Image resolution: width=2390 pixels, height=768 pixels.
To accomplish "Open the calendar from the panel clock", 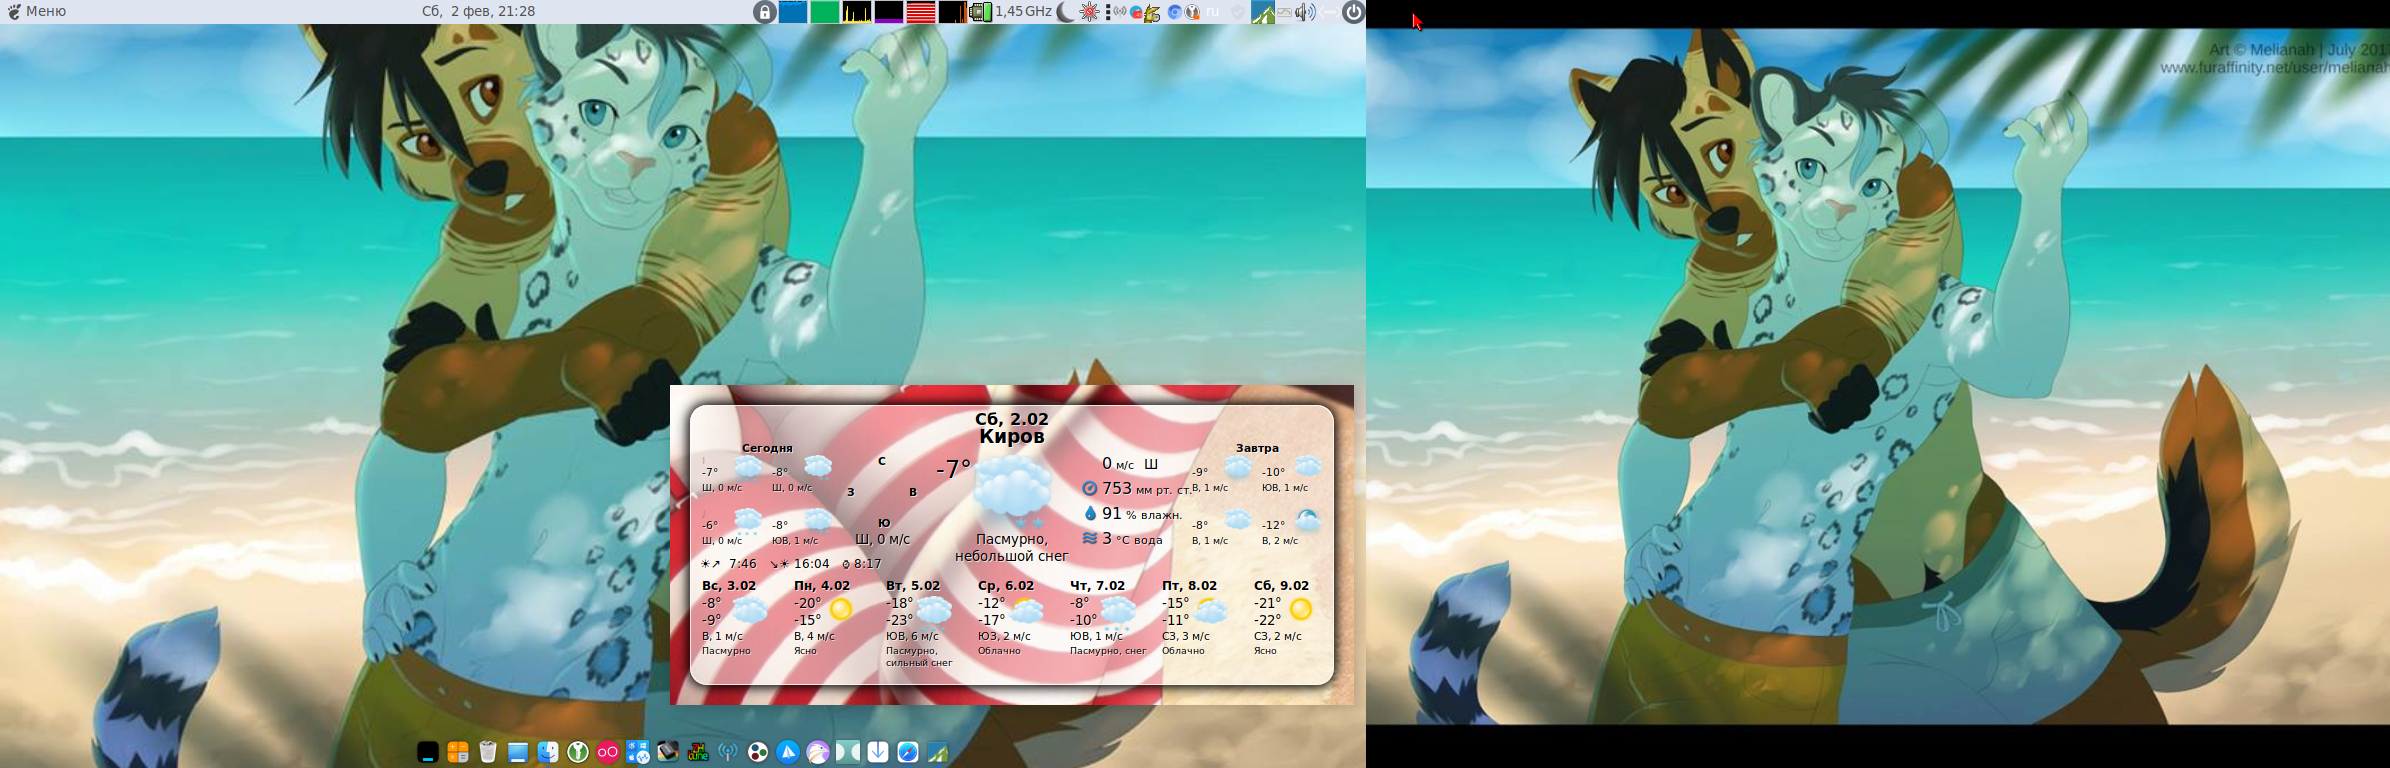I will tap(478, 11).
